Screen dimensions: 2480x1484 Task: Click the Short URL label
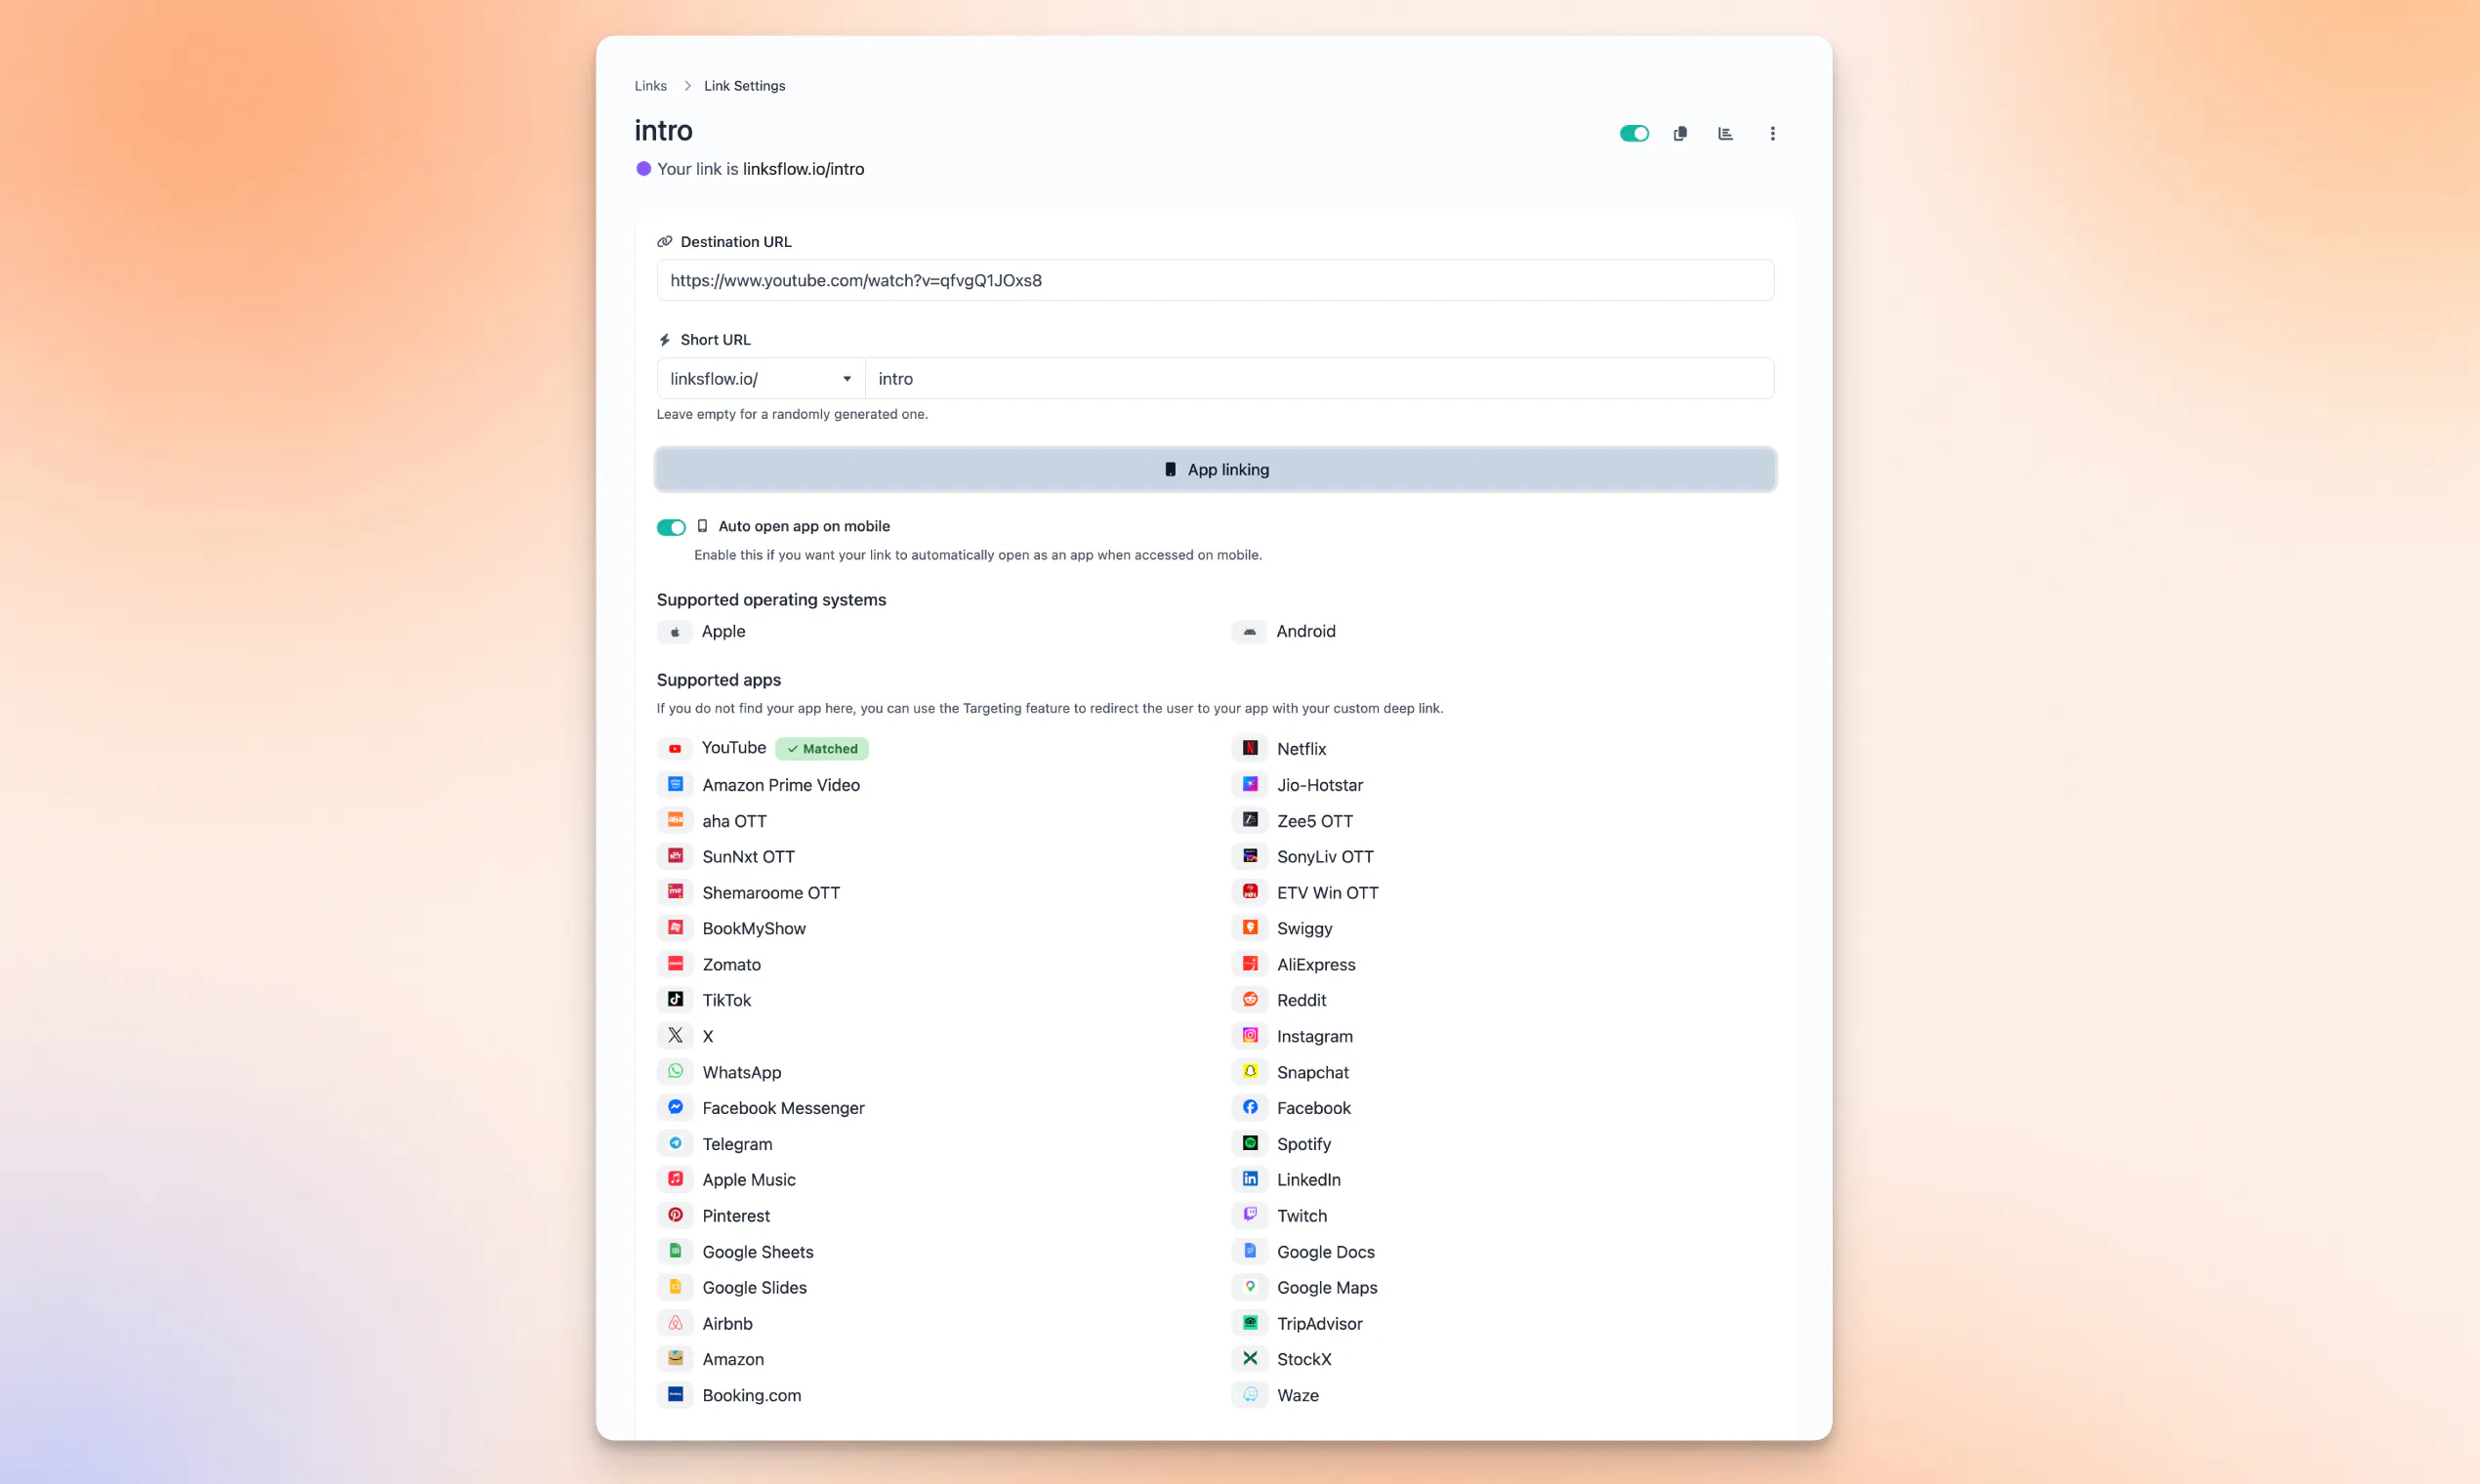pyautogui.click(x=715, y=340)
